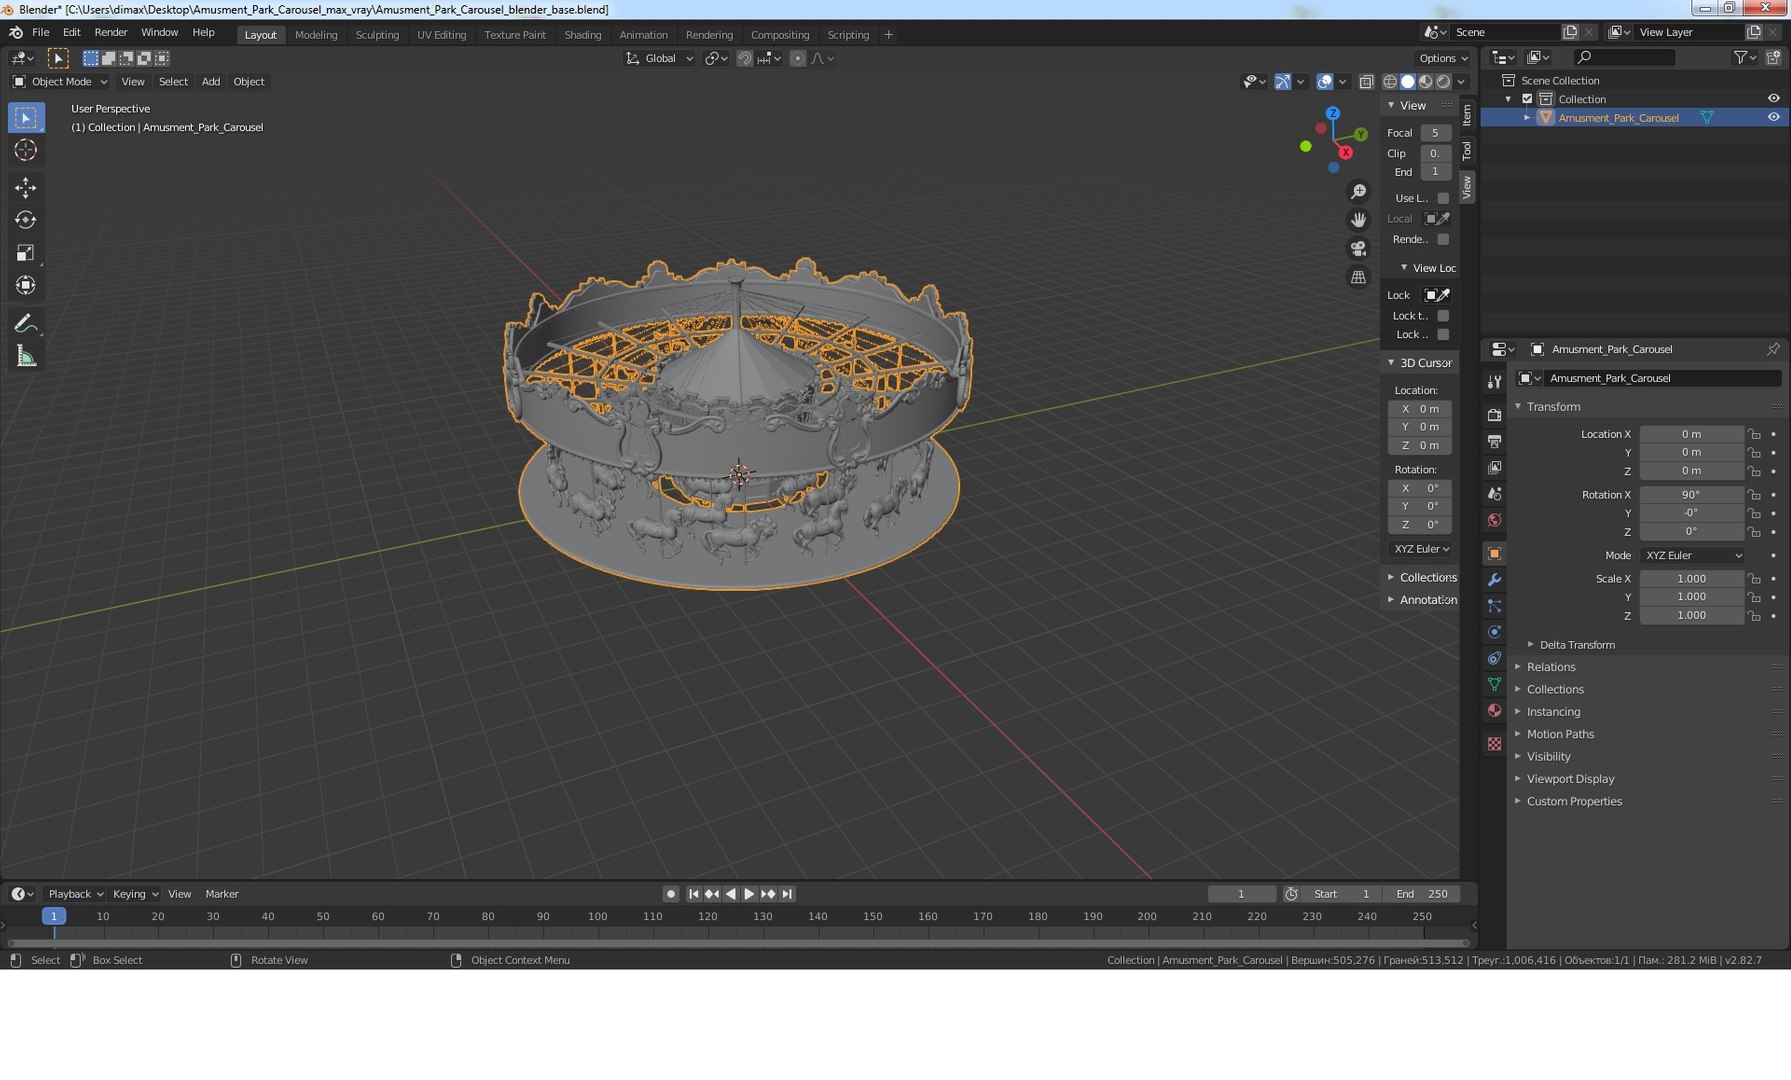
Task: Click the Scale X value field
Action: pos(1692,579)
